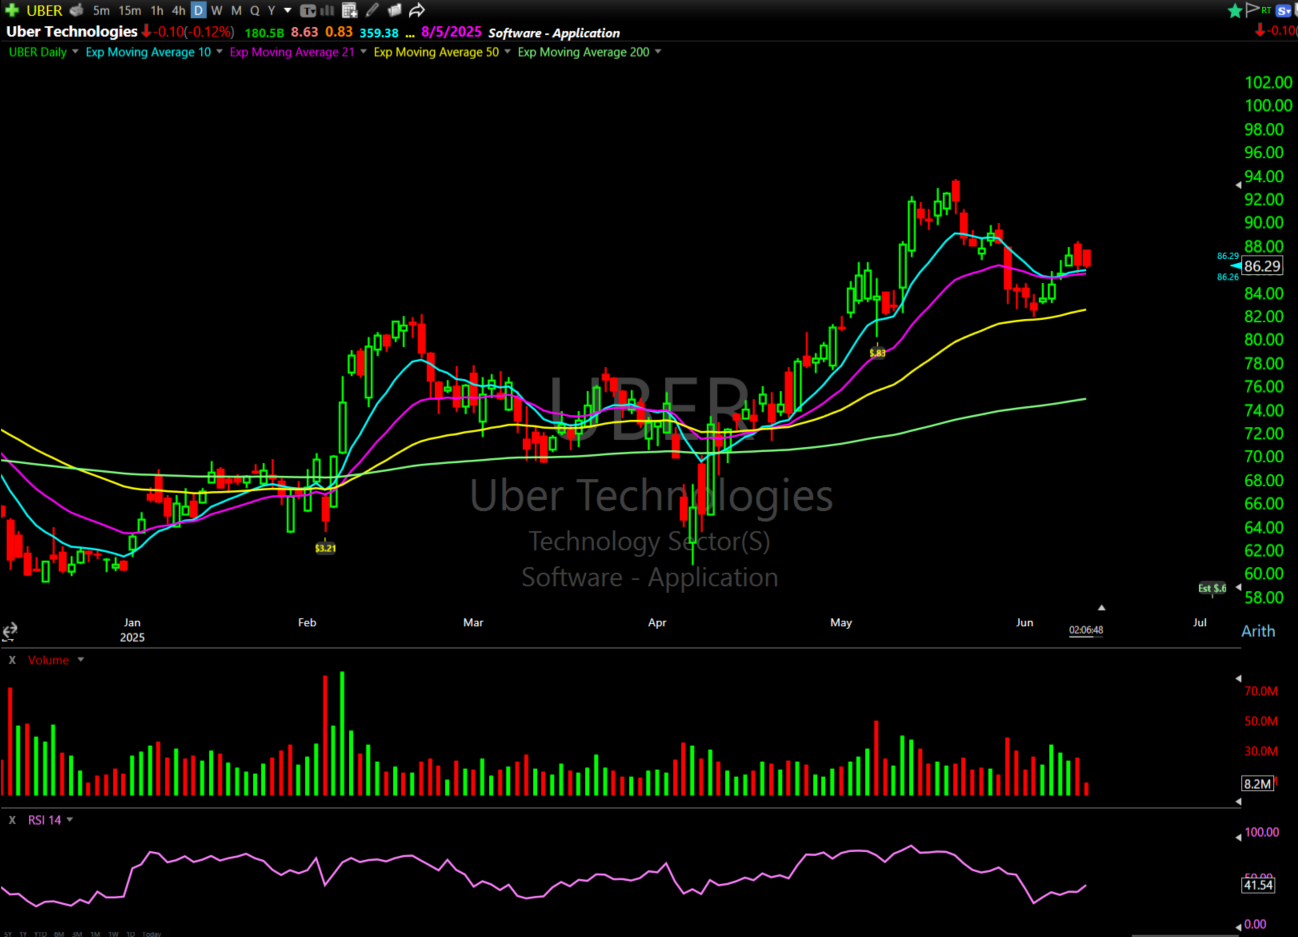
Task: Click the 8.63 value in header
Action: pyautogui.click(x=304, y=32)
